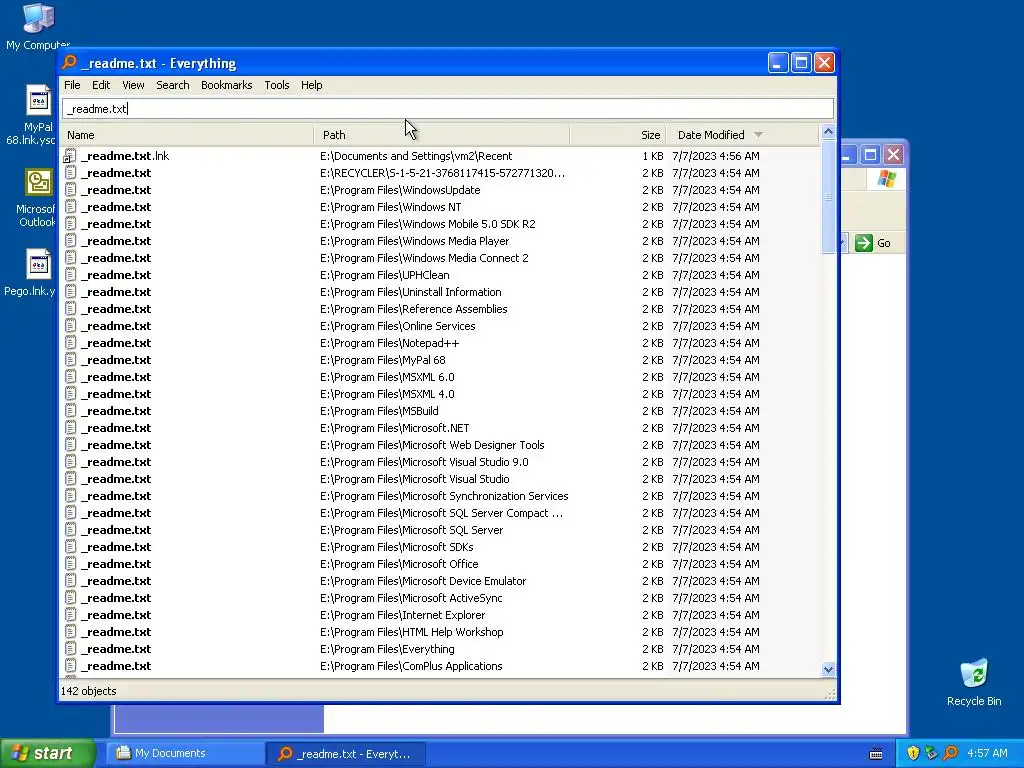This screenshot has height=768, width=1024.
Task: Click the on-screen keyboard taskbar icon
Action: click(876, 754)
